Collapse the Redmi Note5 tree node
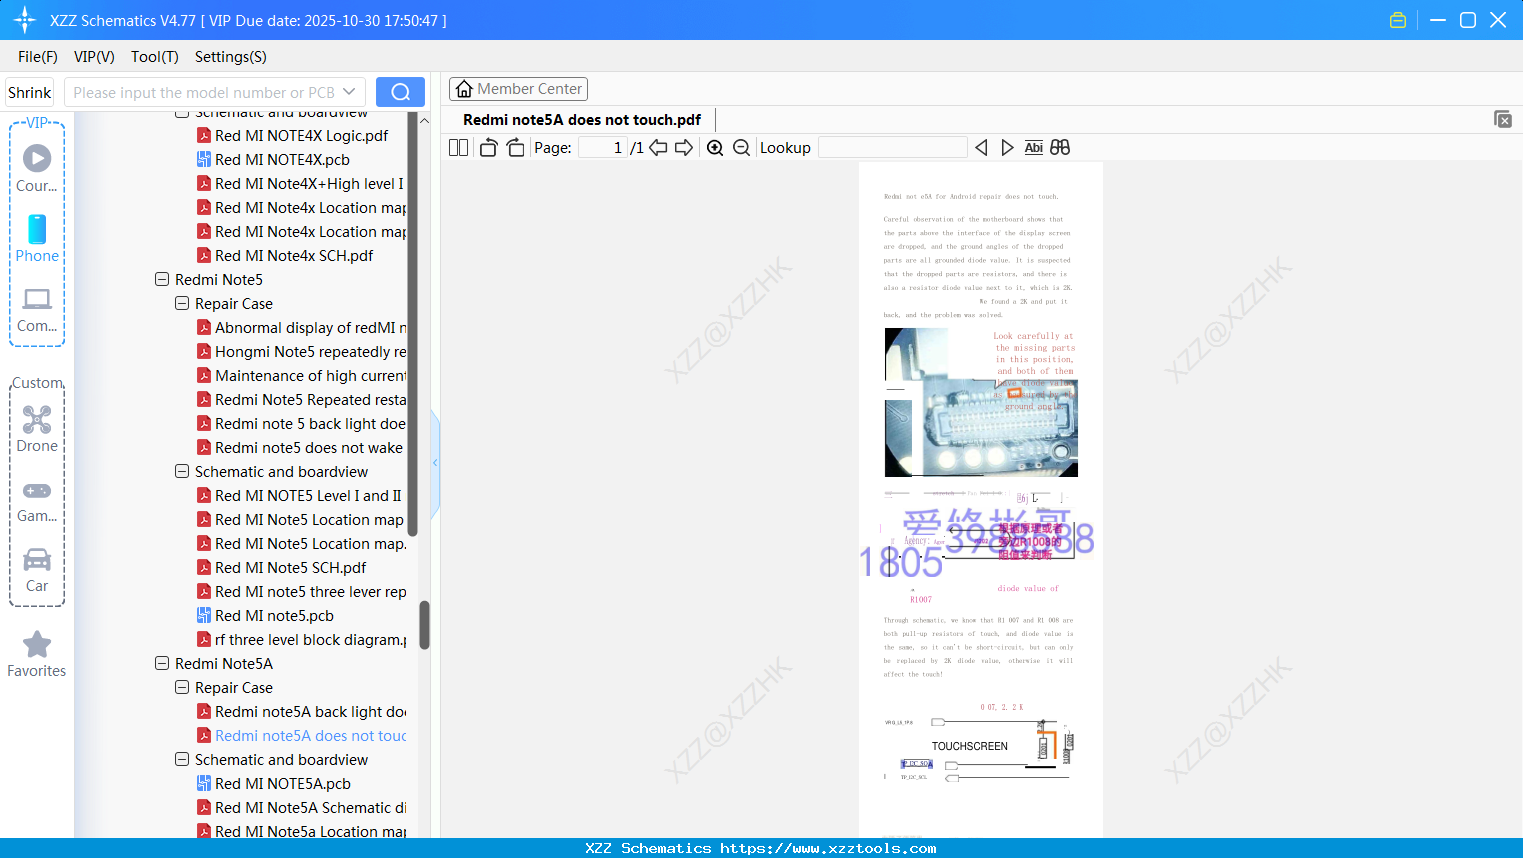 [162, 280]
